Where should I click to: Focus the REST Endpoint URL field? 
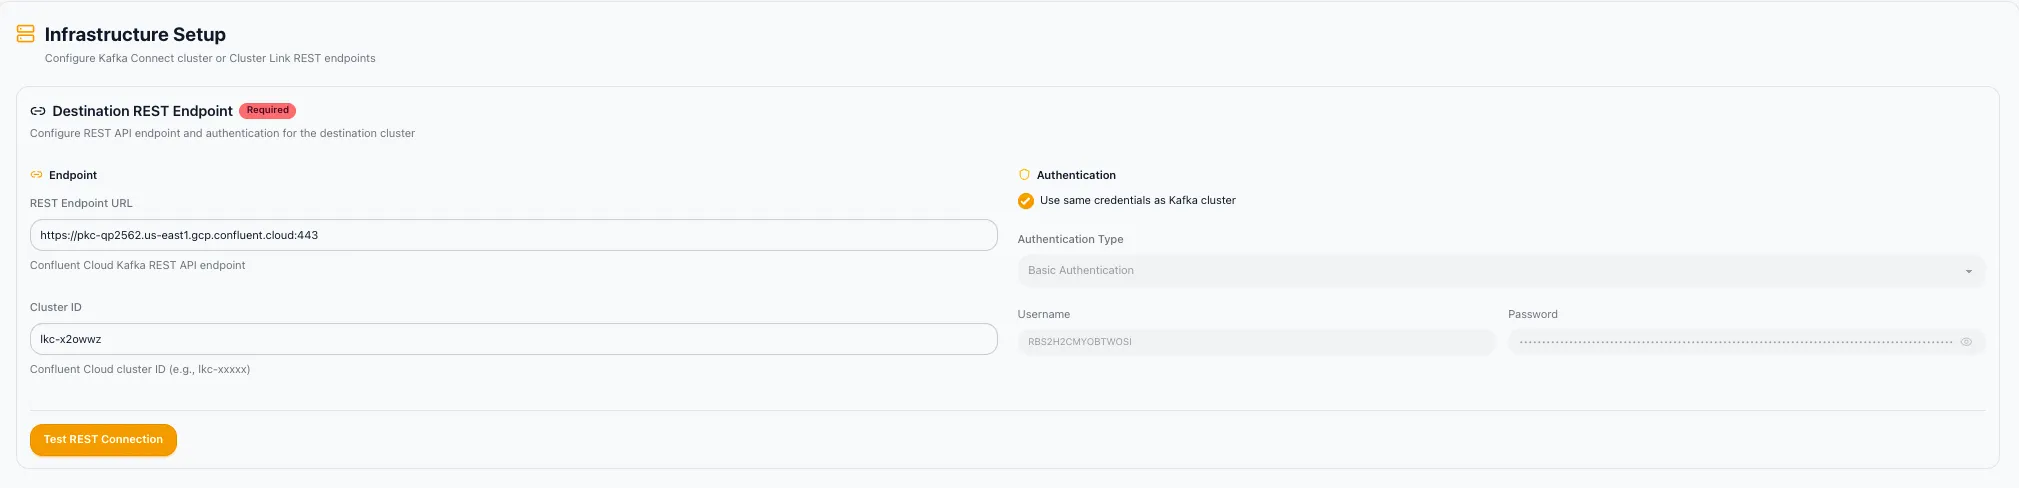(514, 235)
